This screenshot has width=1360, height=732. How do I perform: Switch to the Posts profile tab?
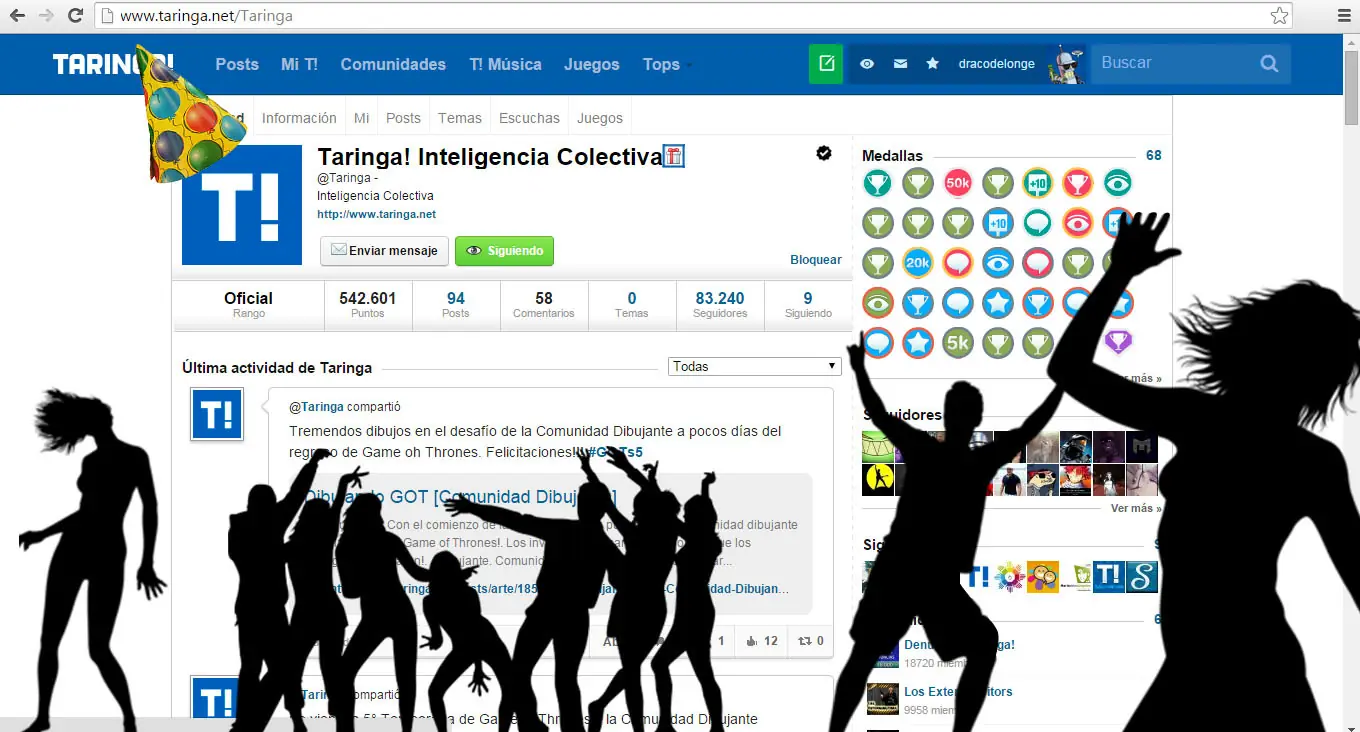click(403, 118)
